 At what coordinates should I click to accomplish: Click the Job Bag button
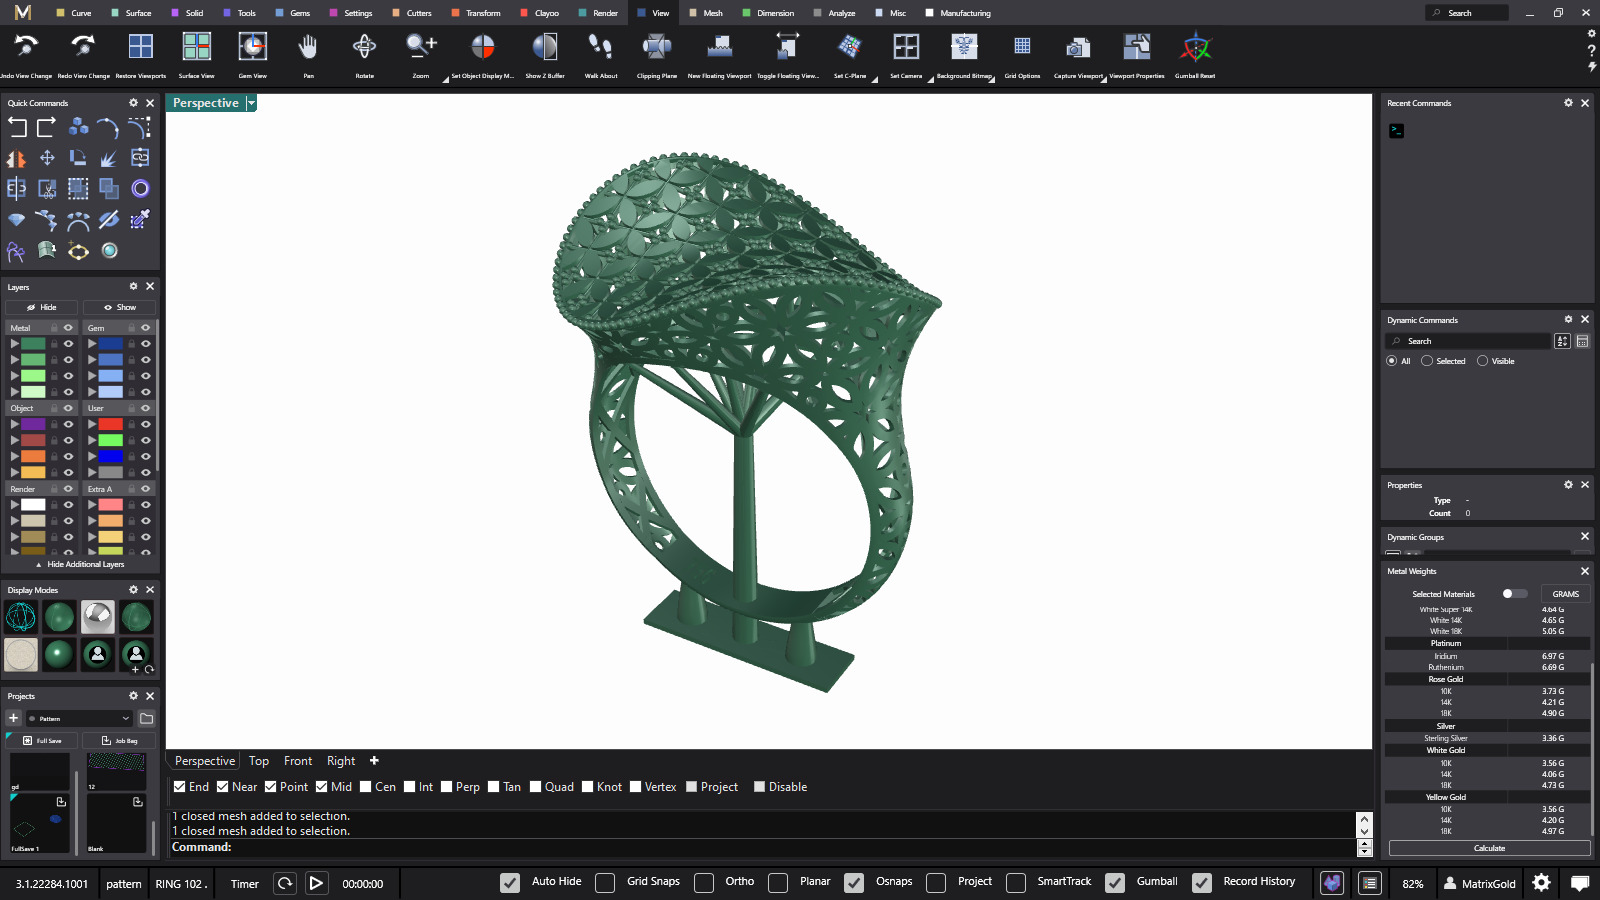(x=119, y=741)
